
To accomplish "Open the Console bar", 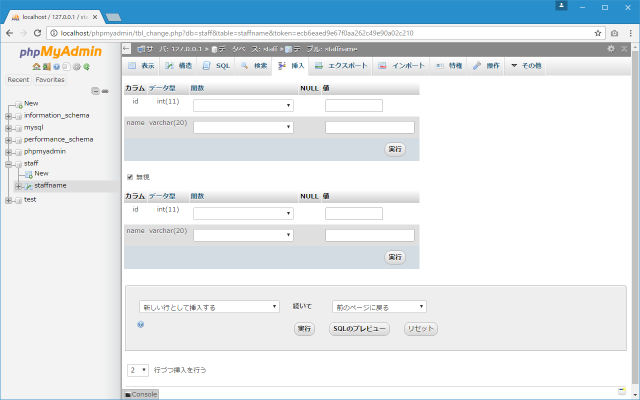I will point(141,394).
